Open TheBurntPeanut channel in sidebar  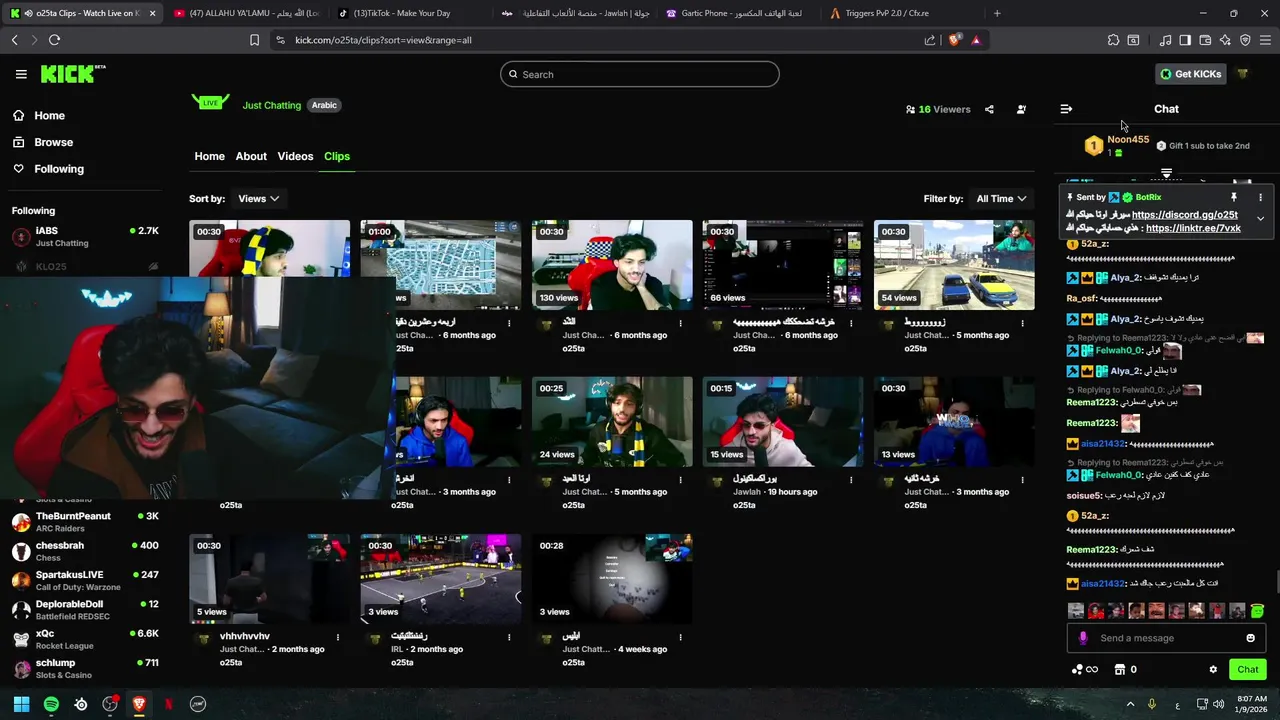pos(85,522)
